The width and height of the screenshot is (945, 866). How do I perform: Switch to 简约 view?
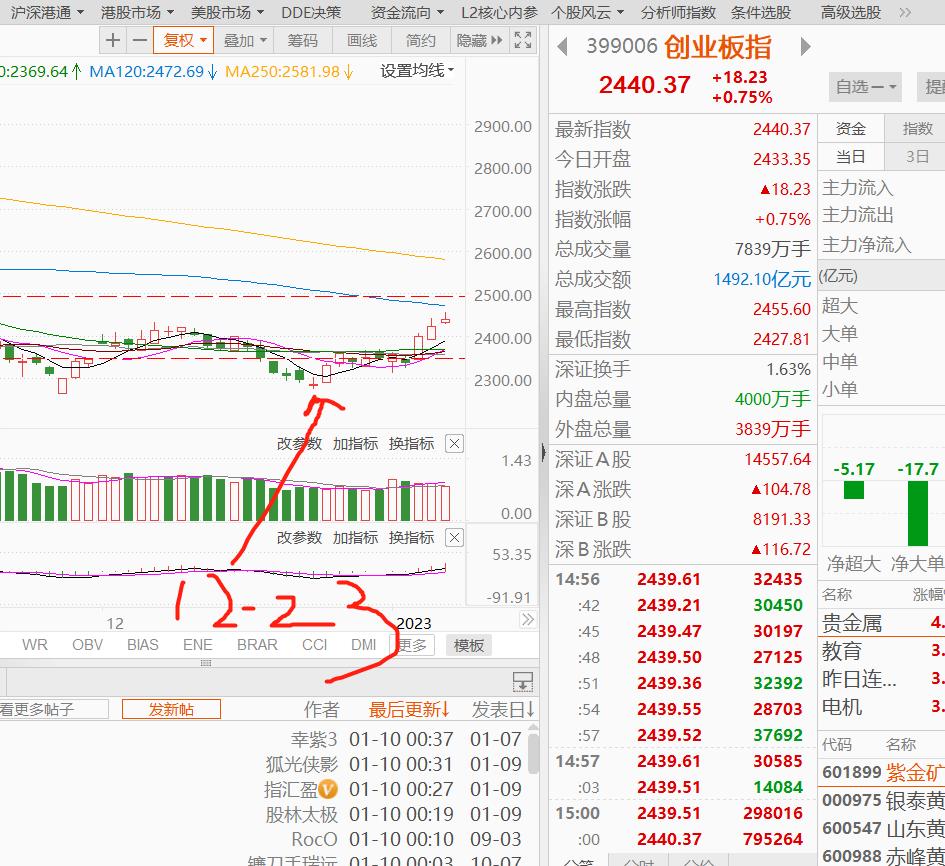pos(420,40)
